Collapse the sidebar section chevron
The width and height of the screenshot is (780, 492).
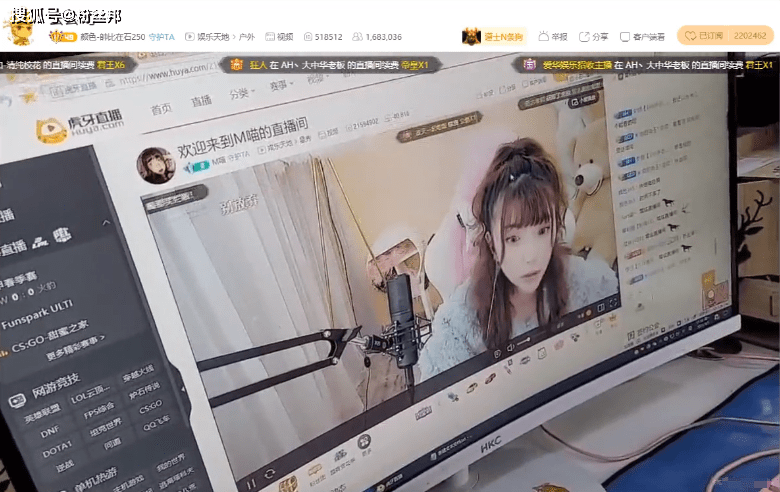(x=106, y=223)
